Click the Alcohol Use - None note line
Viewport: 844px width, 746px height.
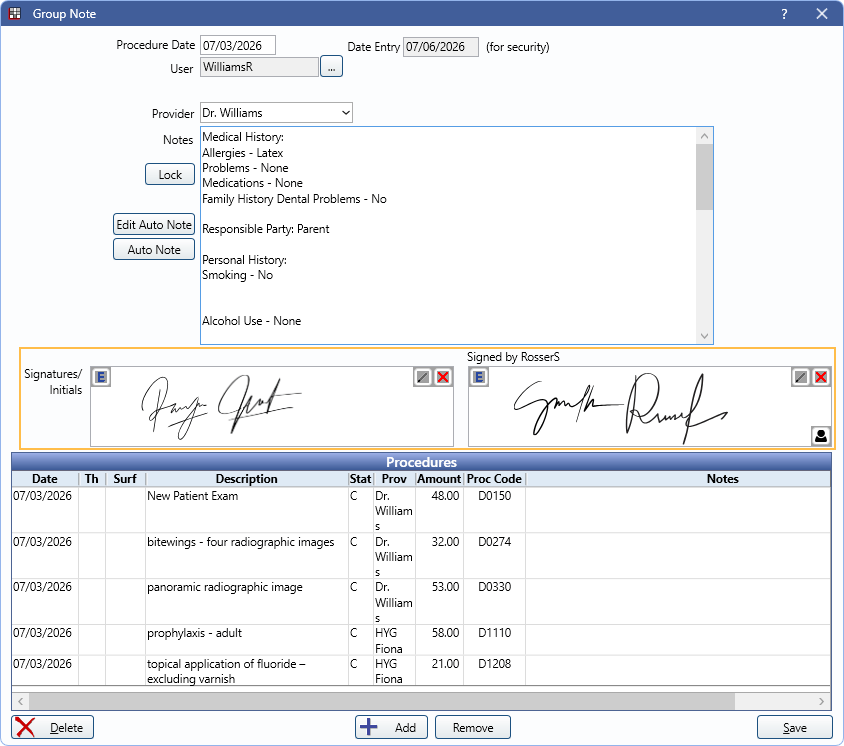251,321
